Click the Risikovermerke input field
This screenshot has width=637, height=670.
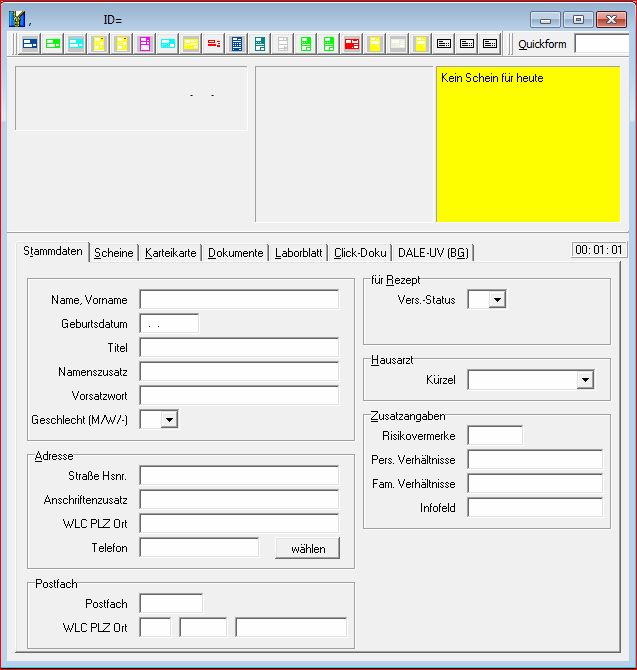[x=495, y=435]
